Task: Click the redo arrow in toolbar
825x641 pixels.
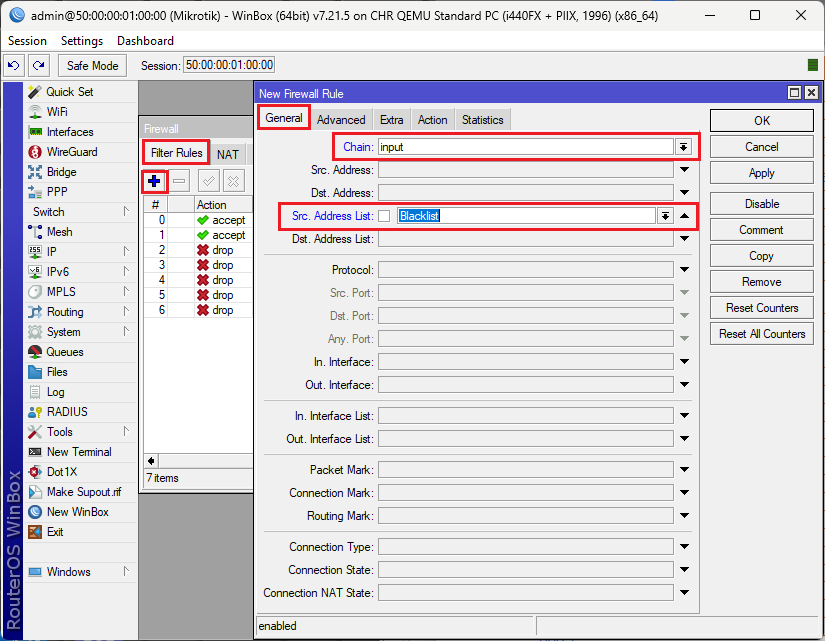Action: [x=38, y=65]
